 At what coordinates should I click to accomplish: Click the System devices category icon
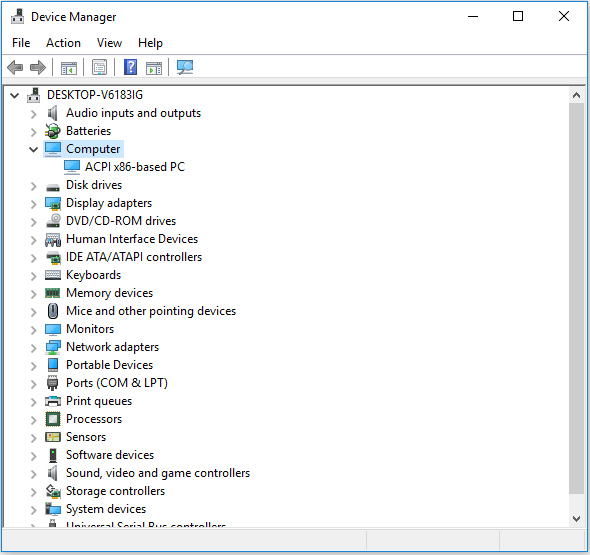tap(53, 509)
